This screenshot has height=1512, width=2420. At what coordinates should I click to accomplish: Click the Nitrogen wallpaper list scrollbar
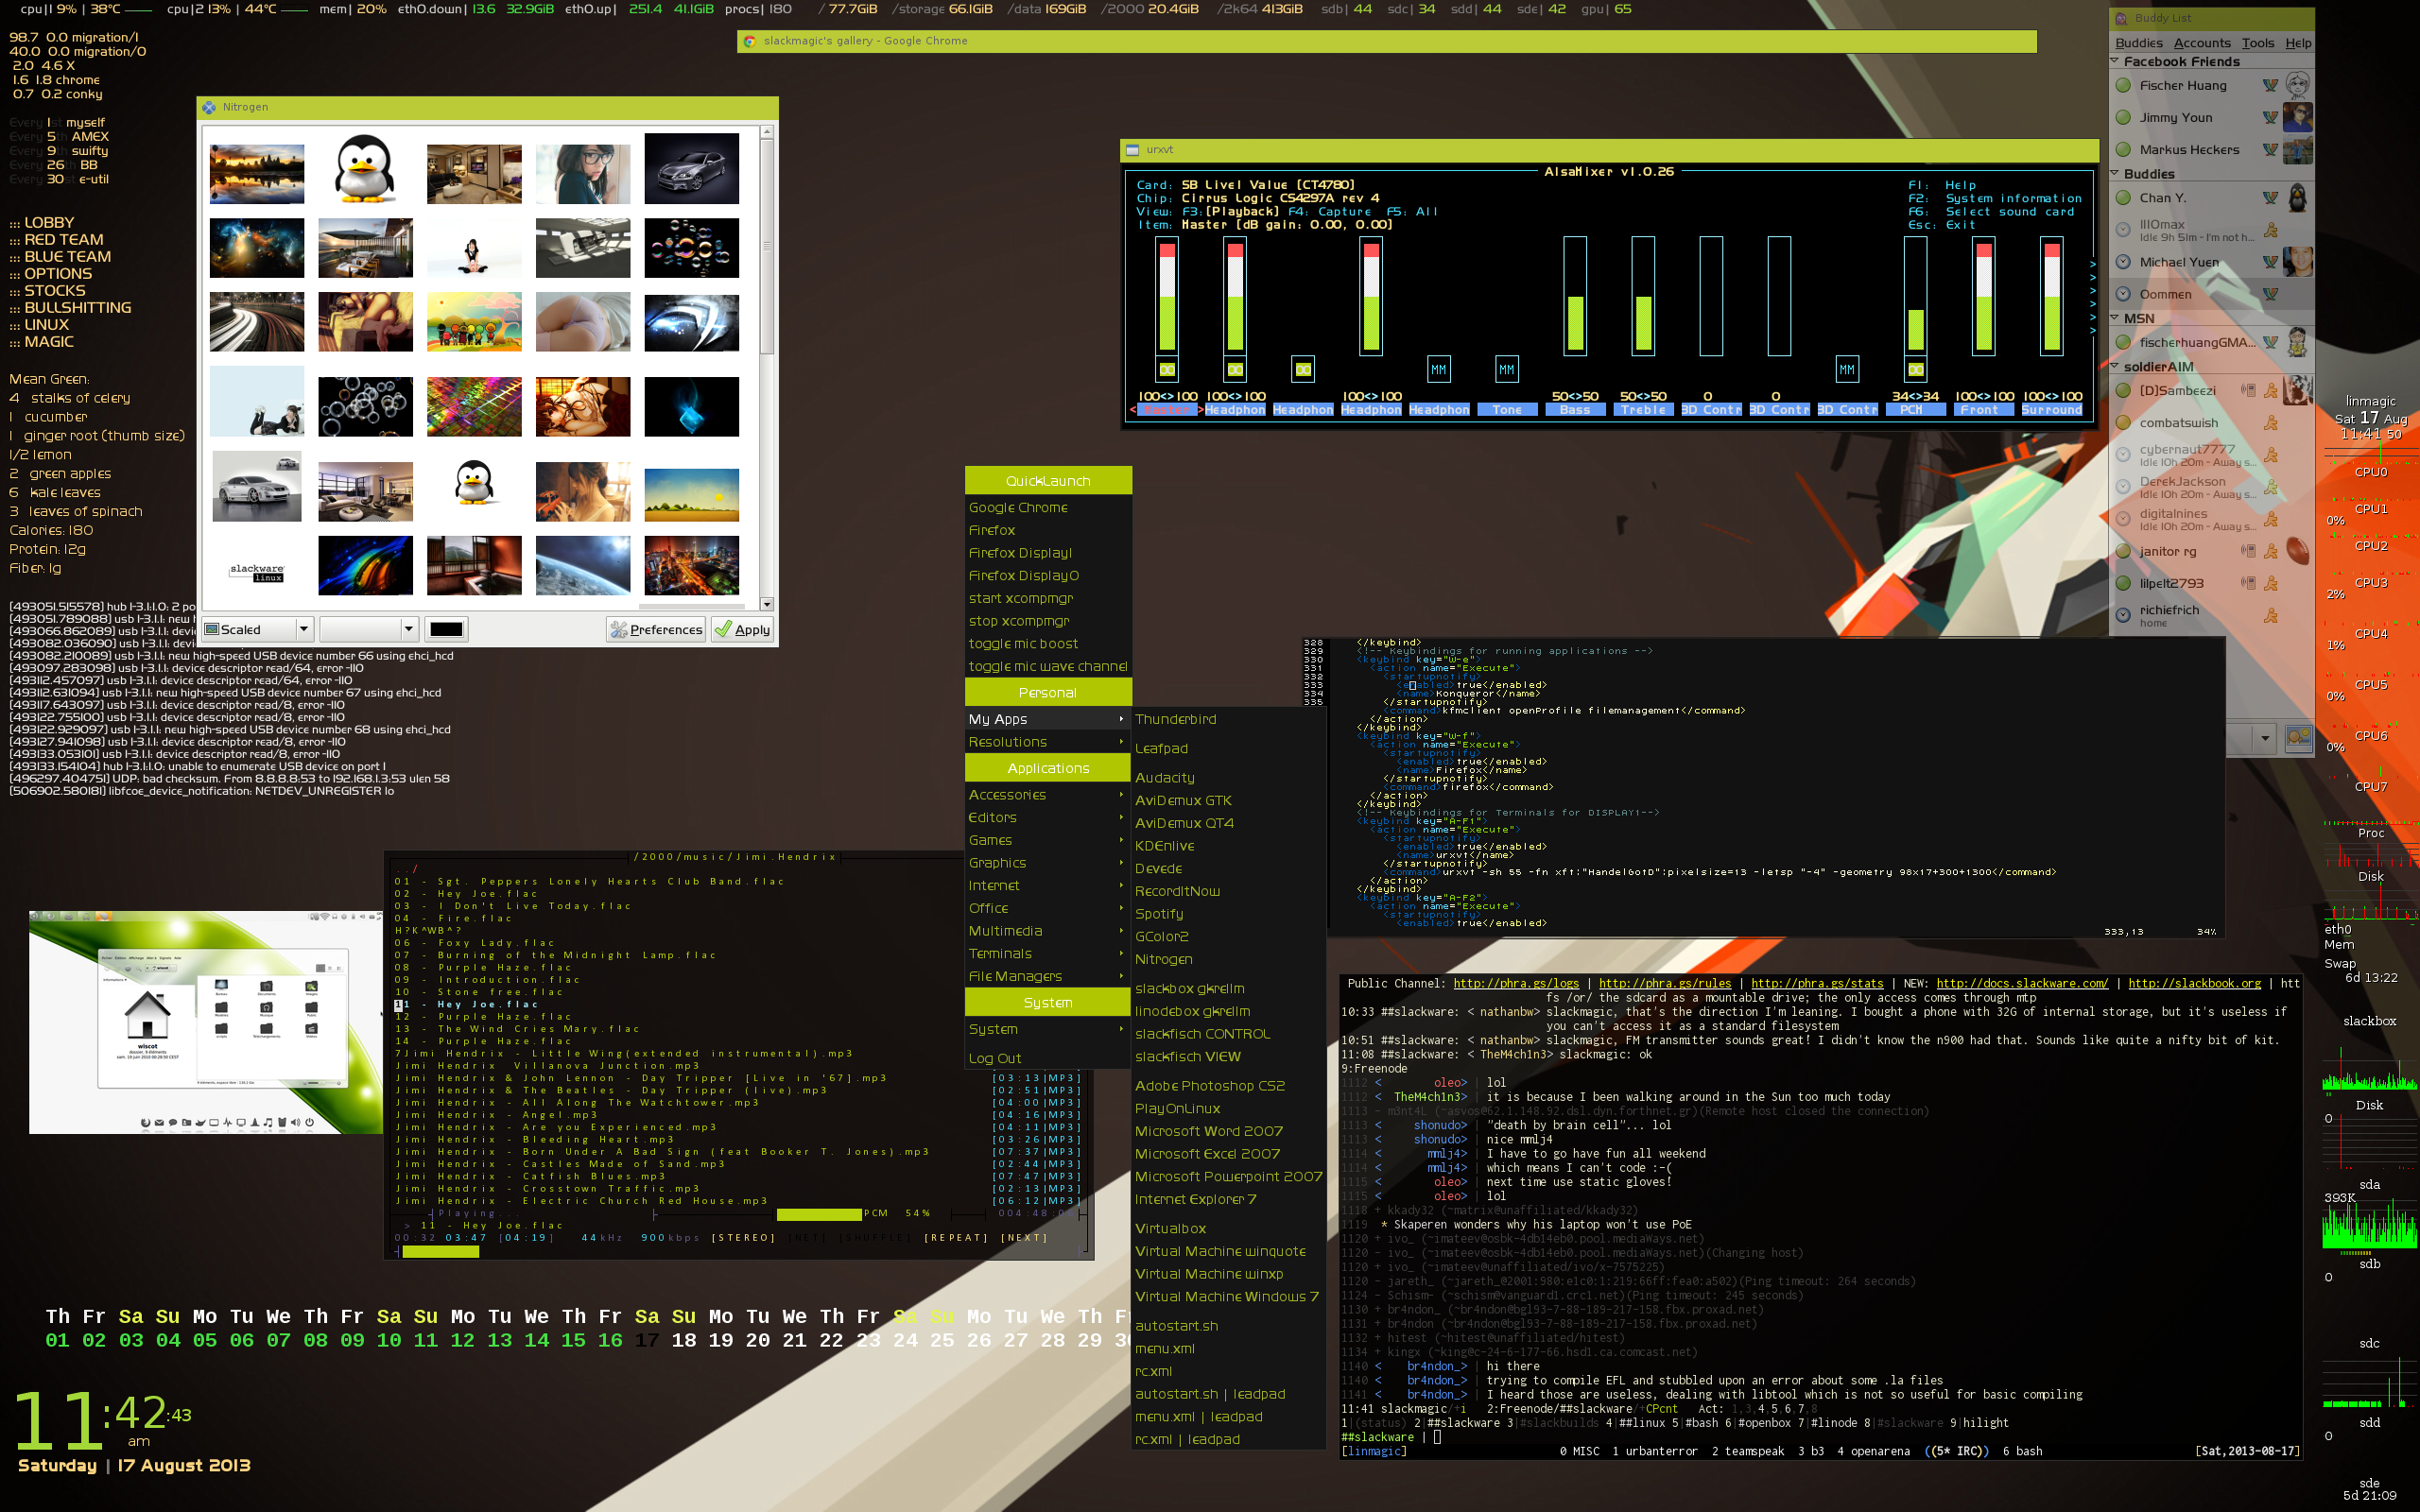(x=767, y=368)
